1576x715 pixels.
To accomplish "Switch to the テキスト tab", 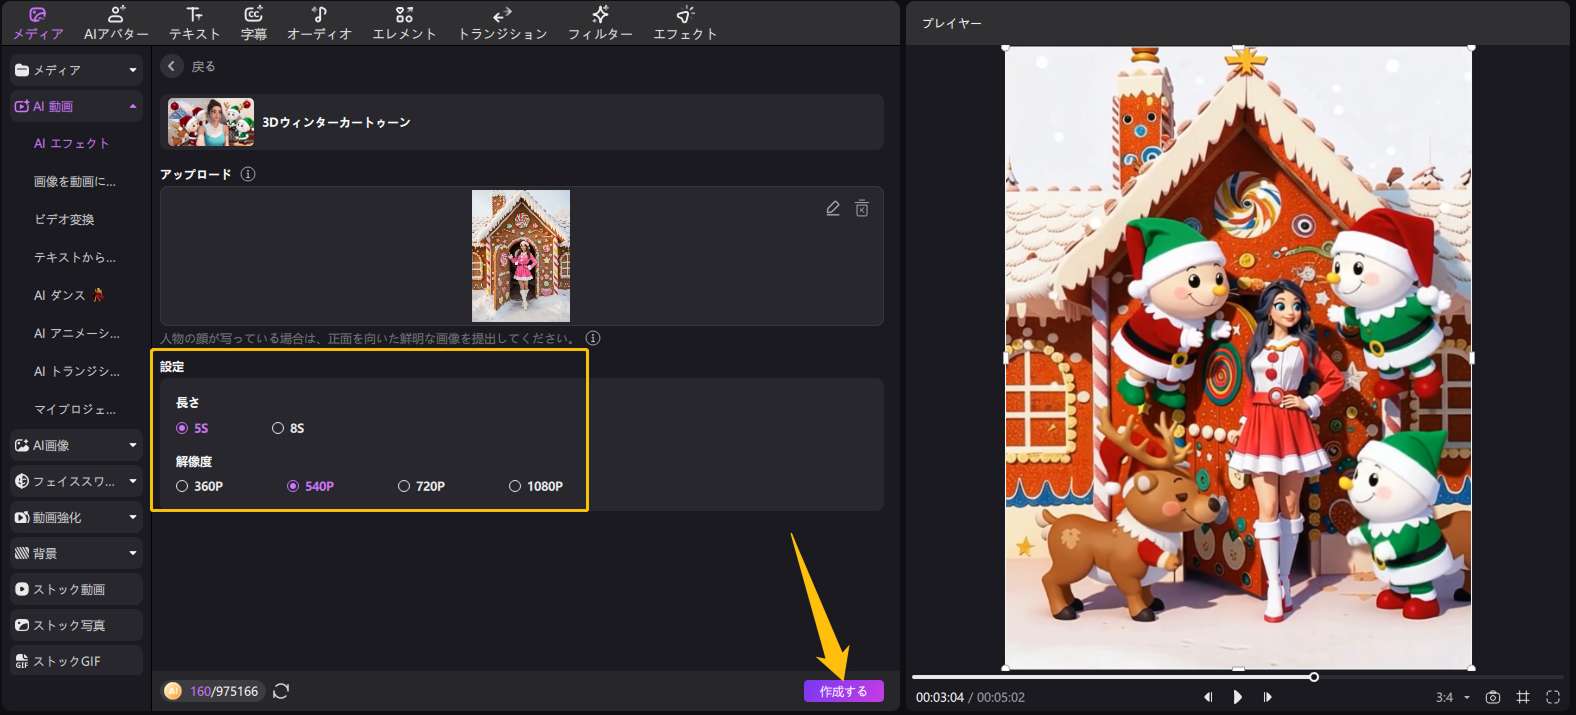I will coord(194,23).
